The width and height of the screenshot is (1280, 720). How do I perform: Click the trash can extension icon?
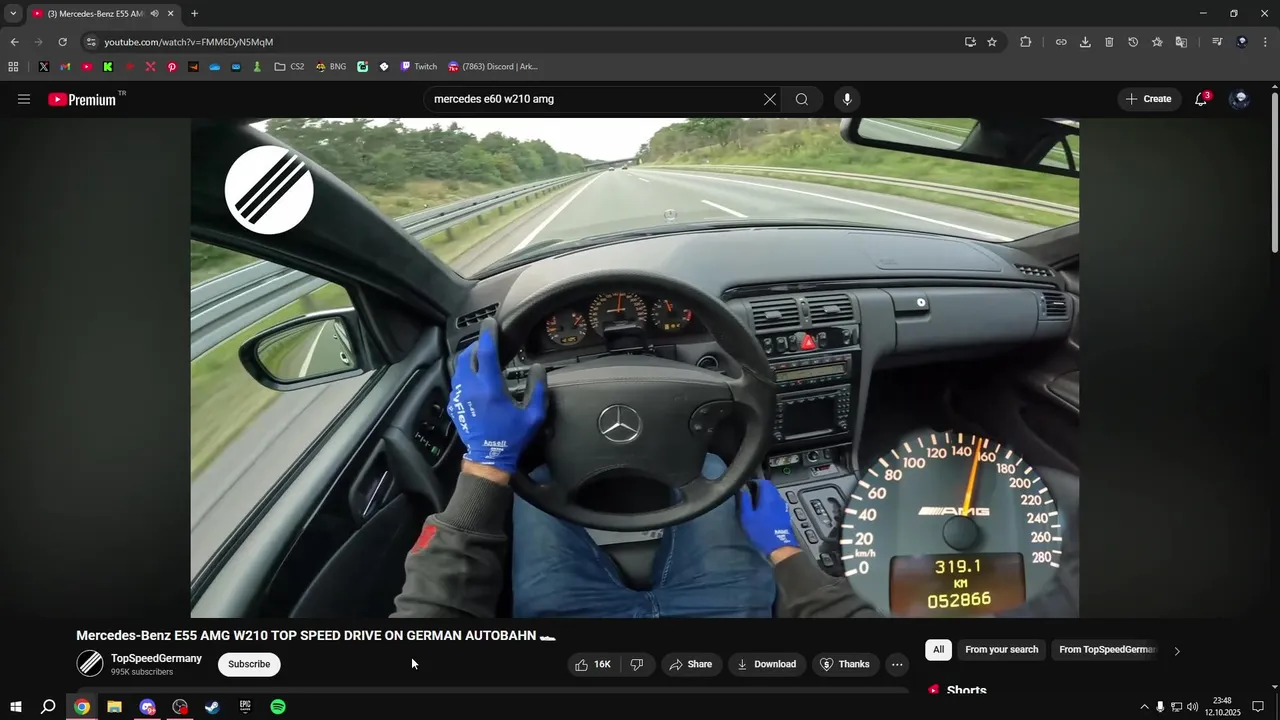point(1109,42)
